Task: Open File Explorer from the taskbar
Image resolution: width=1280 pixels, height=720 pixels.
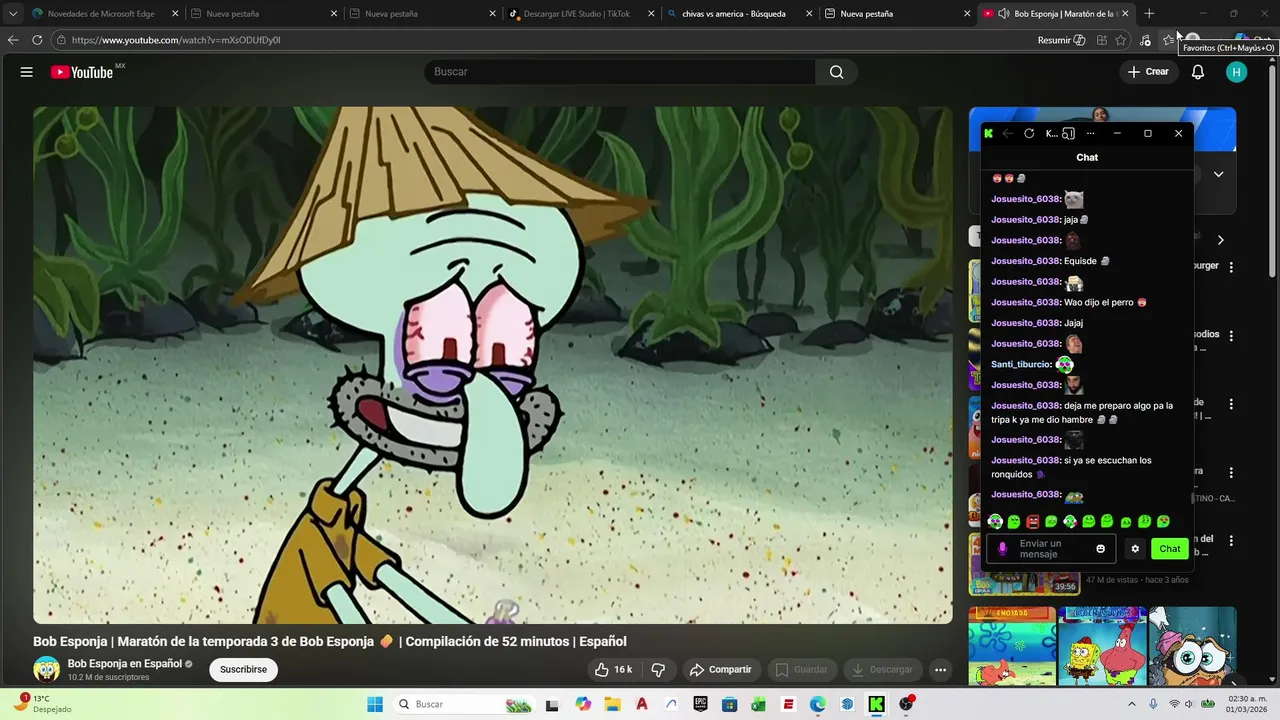Action: [x=612, y=704]
